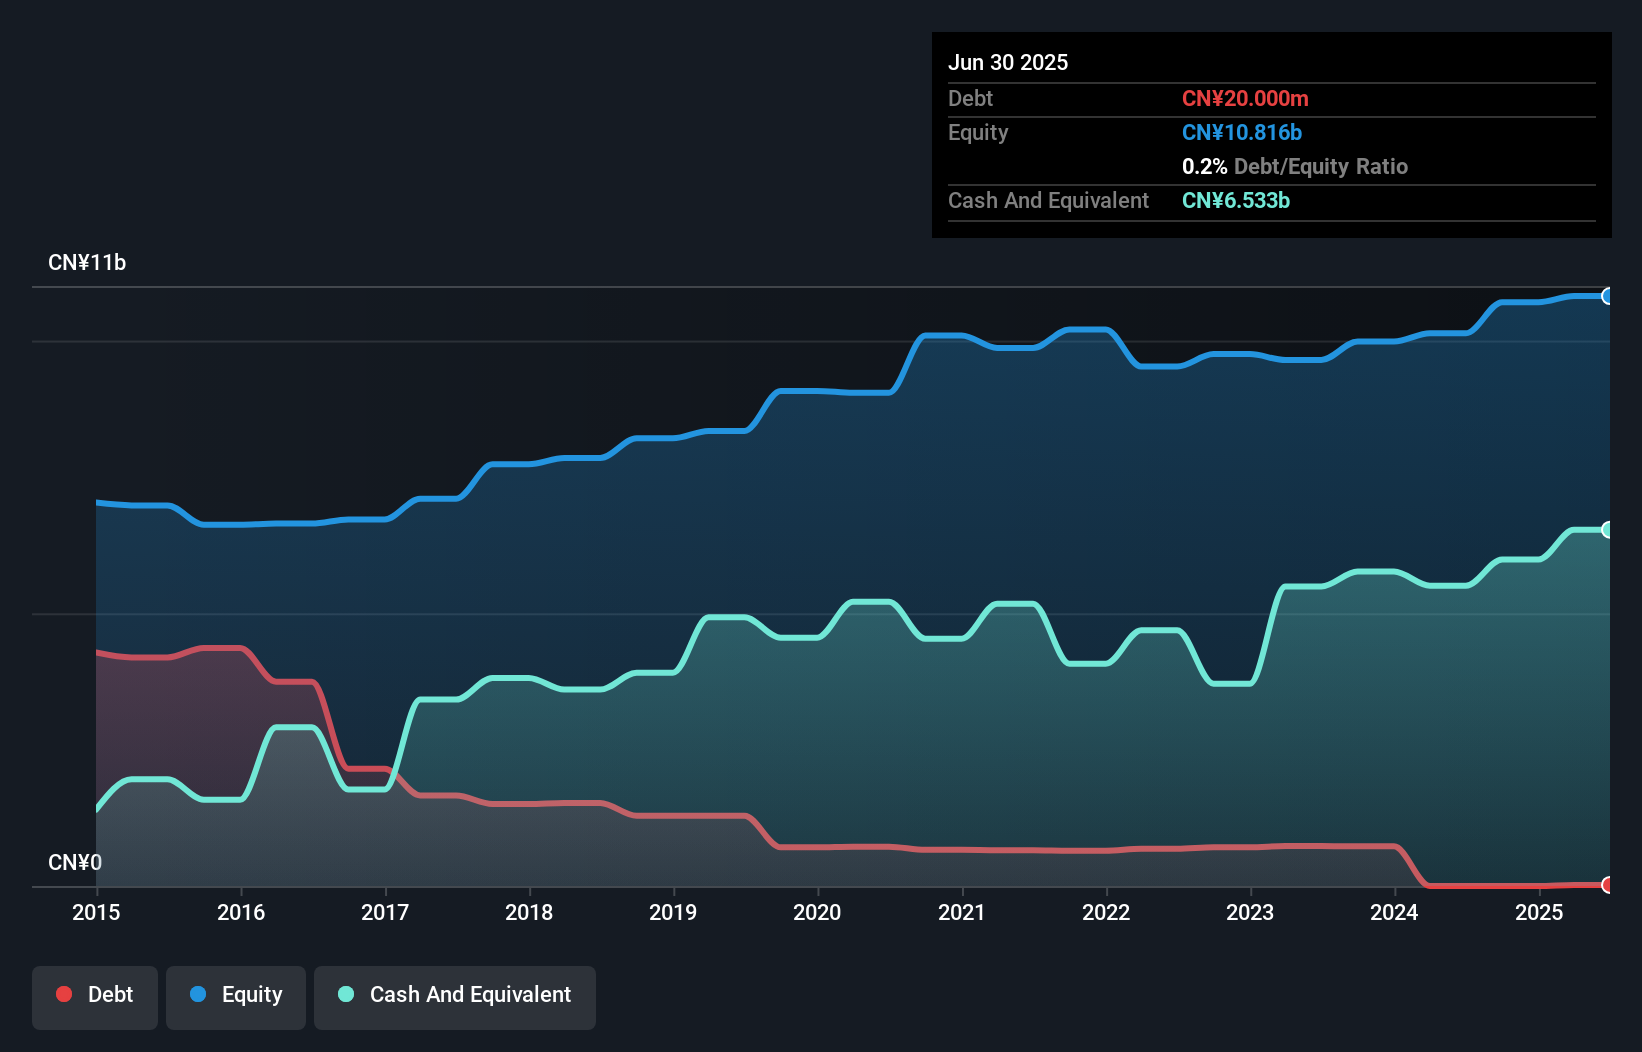Select the 2020 year label
Image resolution: width=1642 pixels, height=1052 pixels.
(816, 912)
